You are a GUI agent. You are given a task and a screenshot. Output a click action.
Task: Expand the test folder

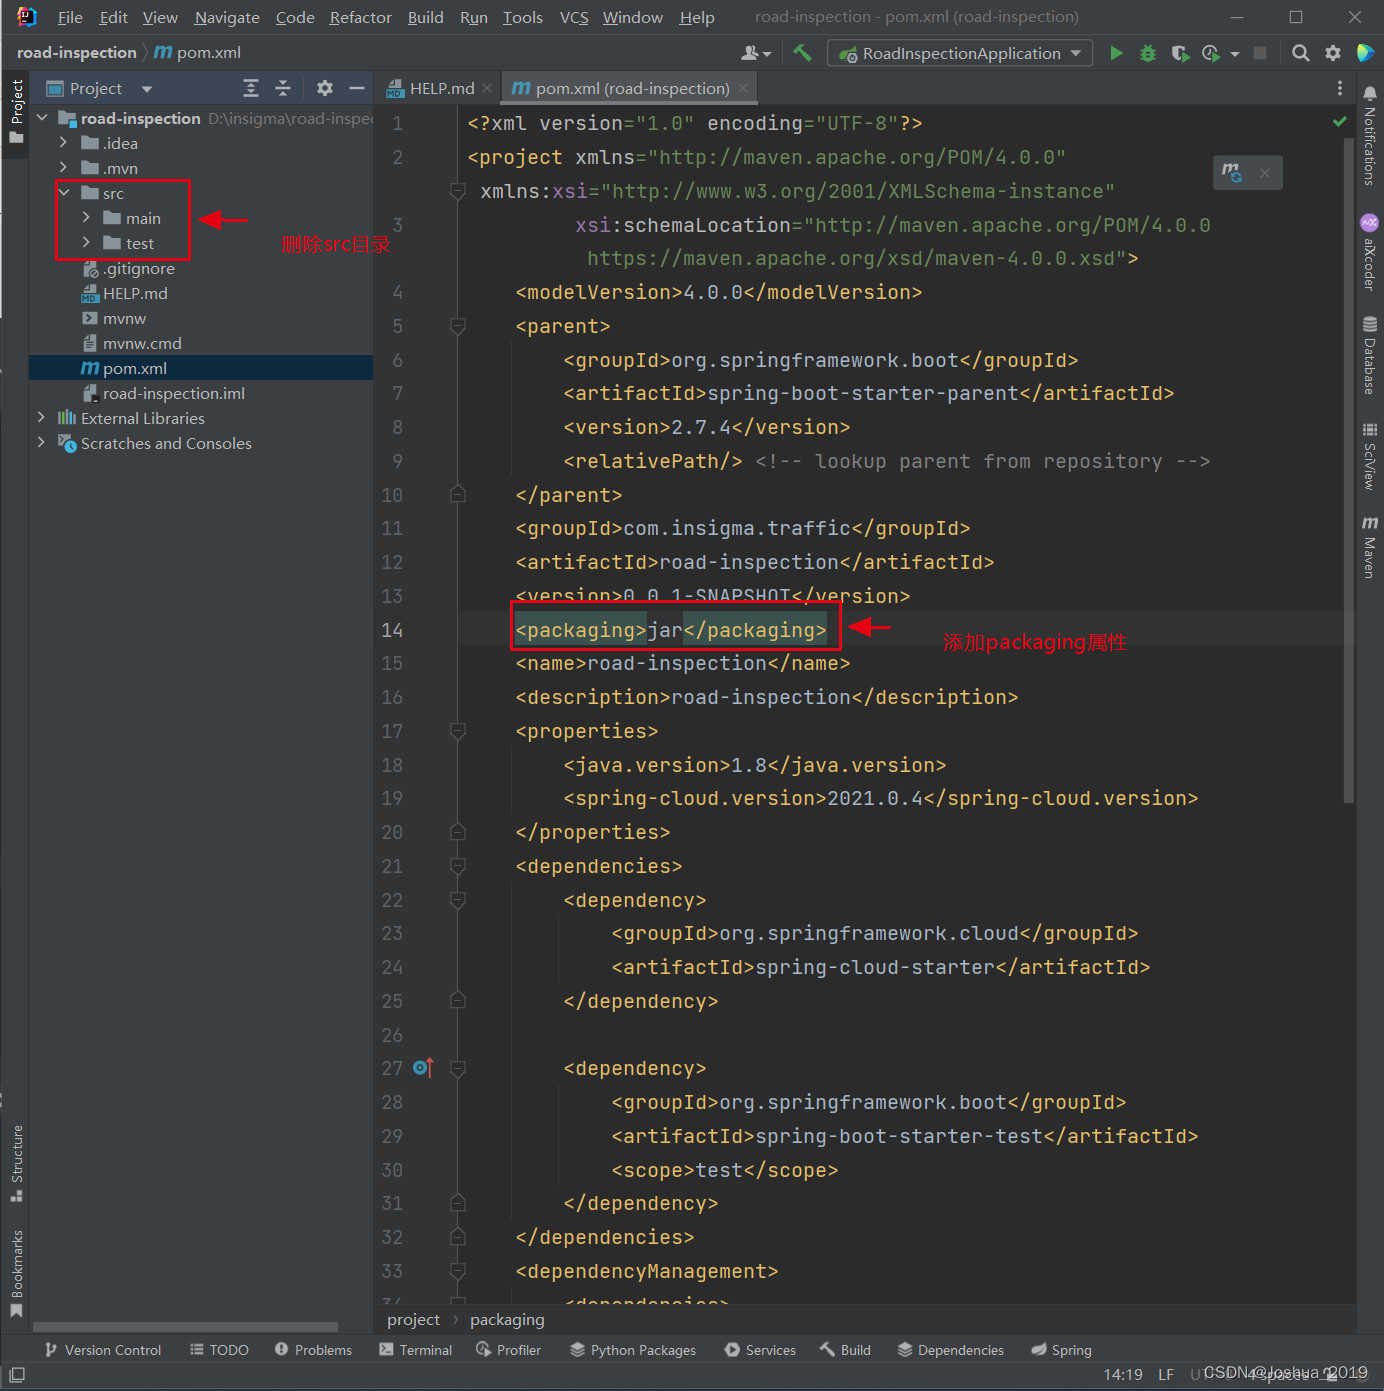click(x=86, y=243)
